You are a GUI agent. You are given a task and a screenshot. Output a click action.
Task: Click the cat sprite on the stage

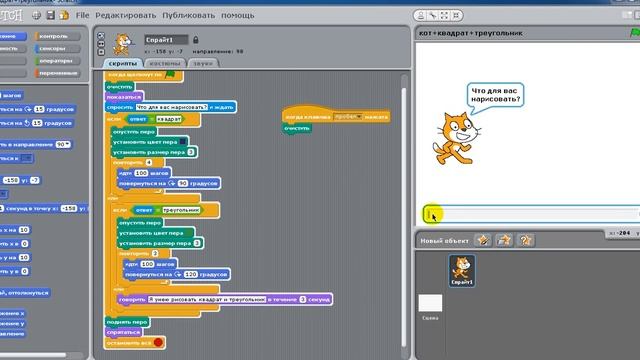[x=456, y=138]
